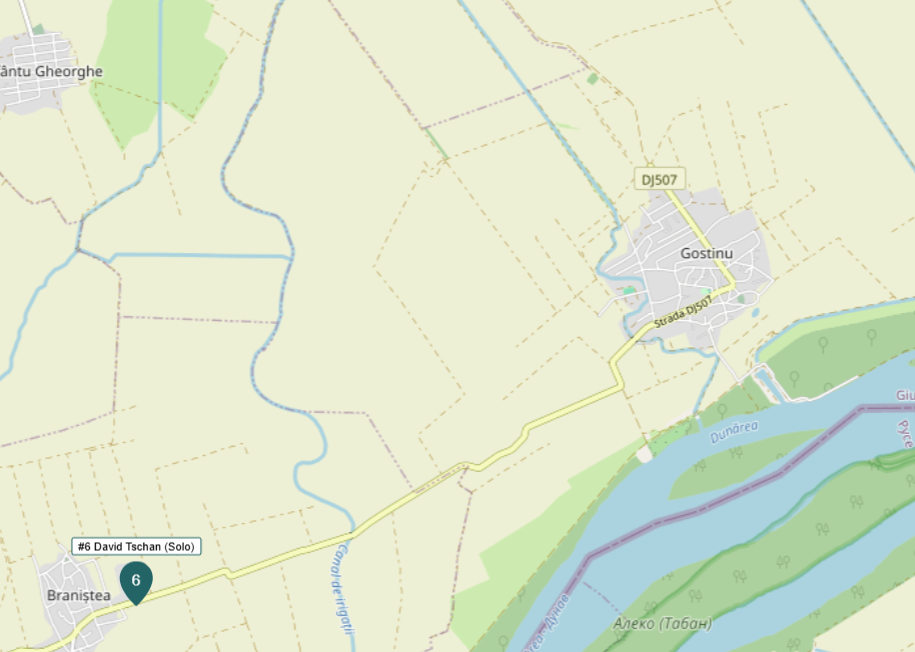Click the 'Strada DJ507' street name text

point(683,312)
